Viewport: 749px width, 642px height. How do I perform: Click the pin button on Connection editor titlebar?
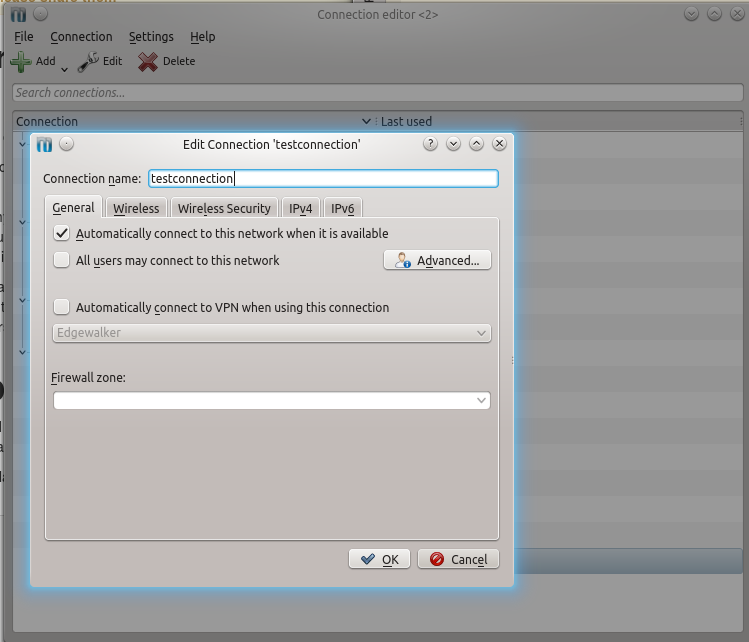[x=41, y=14]
